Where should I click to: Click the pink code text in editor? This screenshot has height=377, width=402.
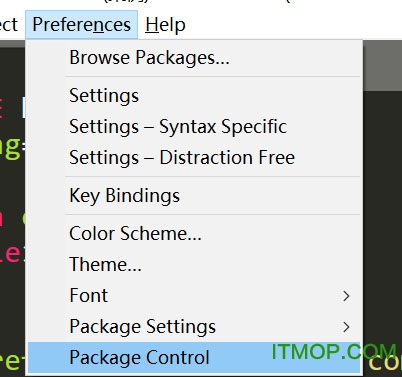[x=11, y=254]
